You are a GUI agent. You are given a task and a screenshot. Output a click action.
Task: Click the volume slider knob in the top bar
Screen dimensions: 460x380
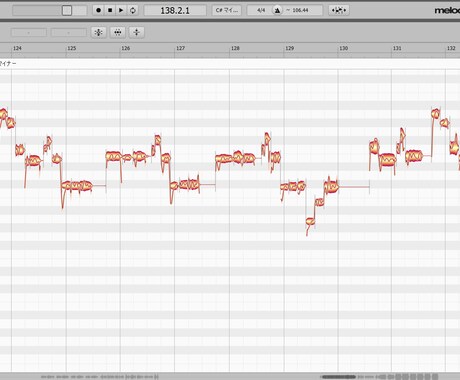coord(67,10)
